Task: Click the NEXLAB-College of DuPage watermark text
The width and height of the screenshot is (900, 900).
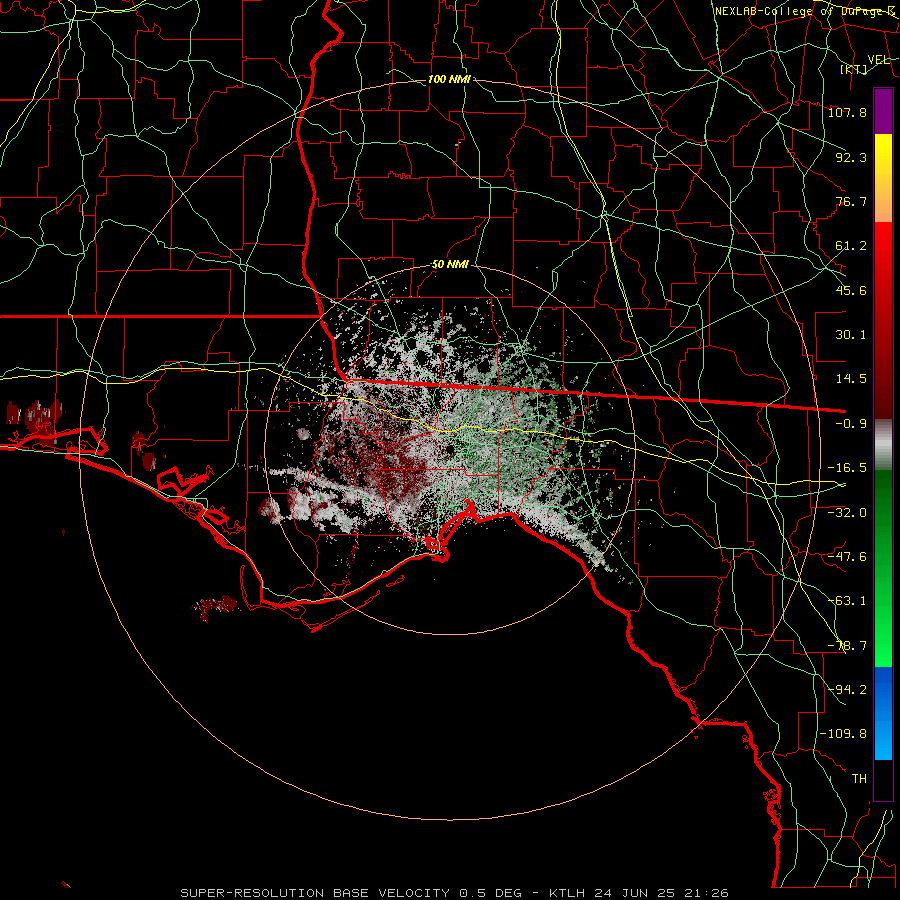Action: point(804,11)
